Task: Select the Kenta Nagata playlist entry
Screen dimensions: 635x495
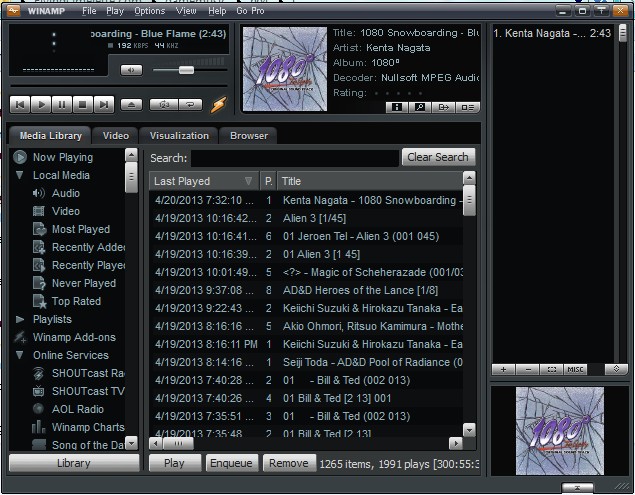Action: pyautogui.click(x=552, y=33)
